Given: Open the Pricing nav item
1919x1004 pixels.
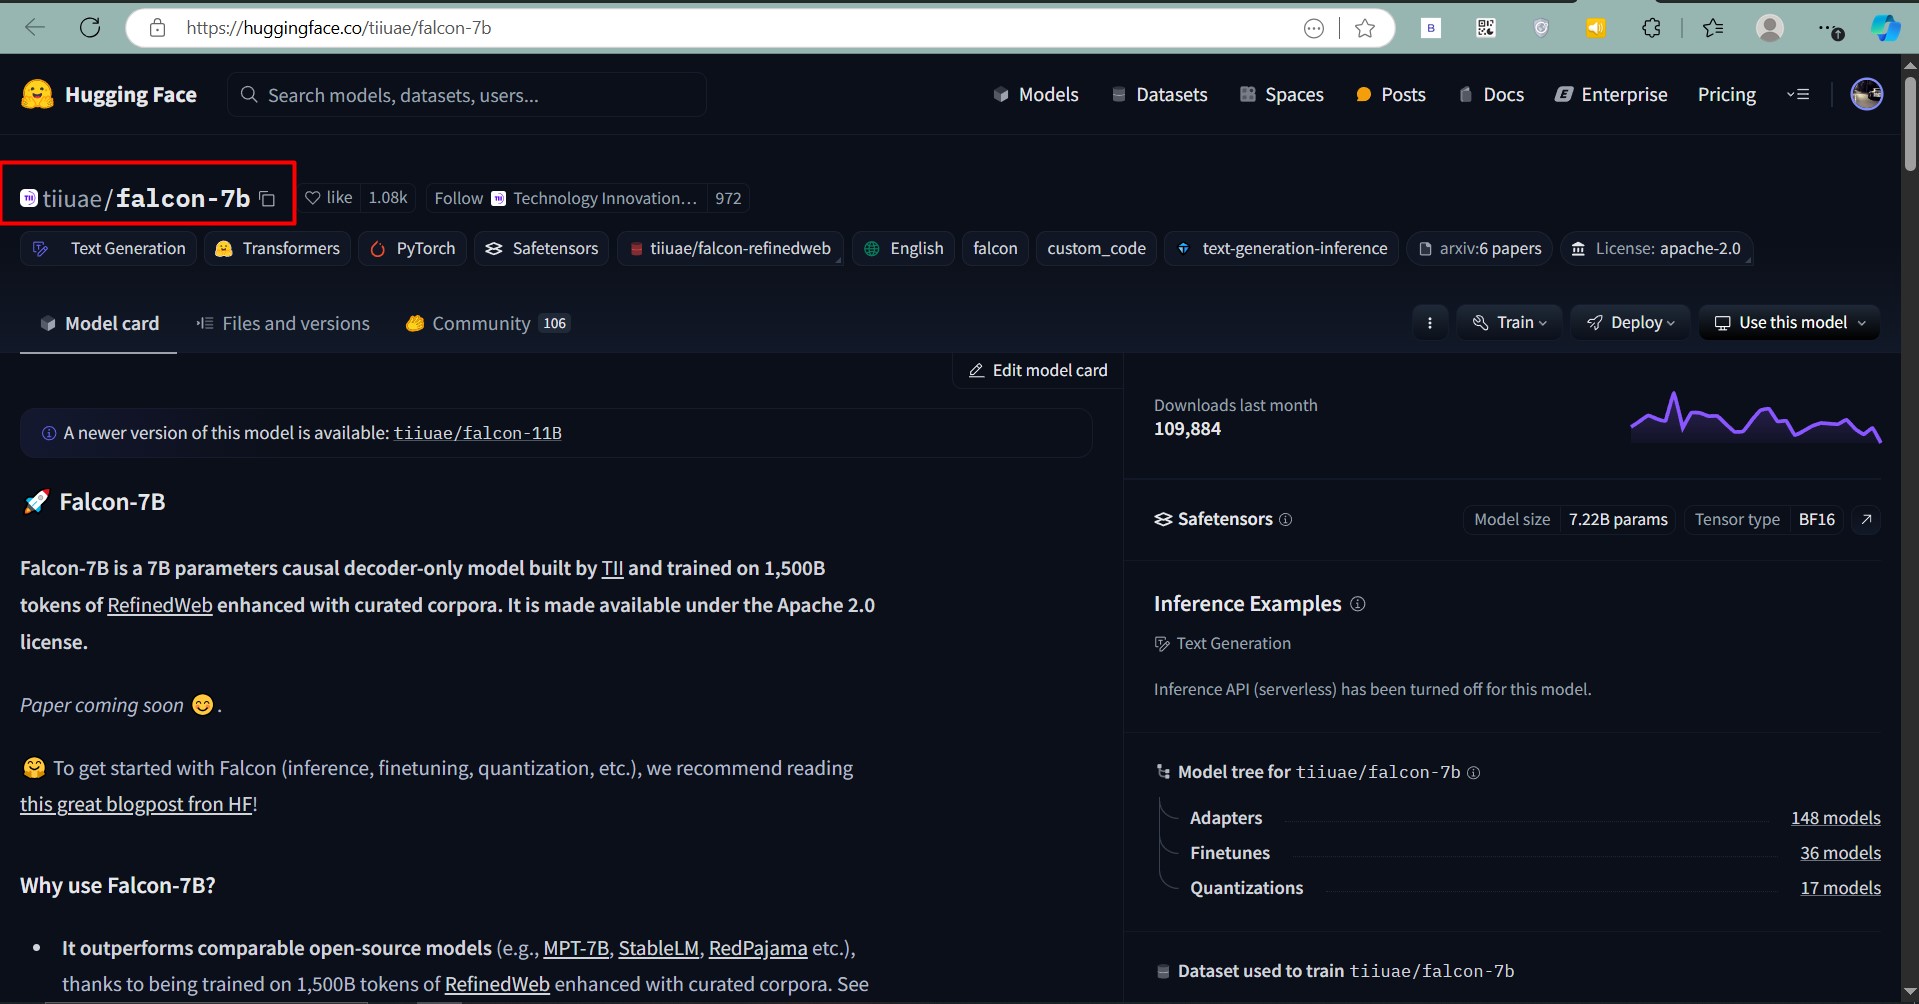Looking at the screenshot, I should [x=1726, y=94].
